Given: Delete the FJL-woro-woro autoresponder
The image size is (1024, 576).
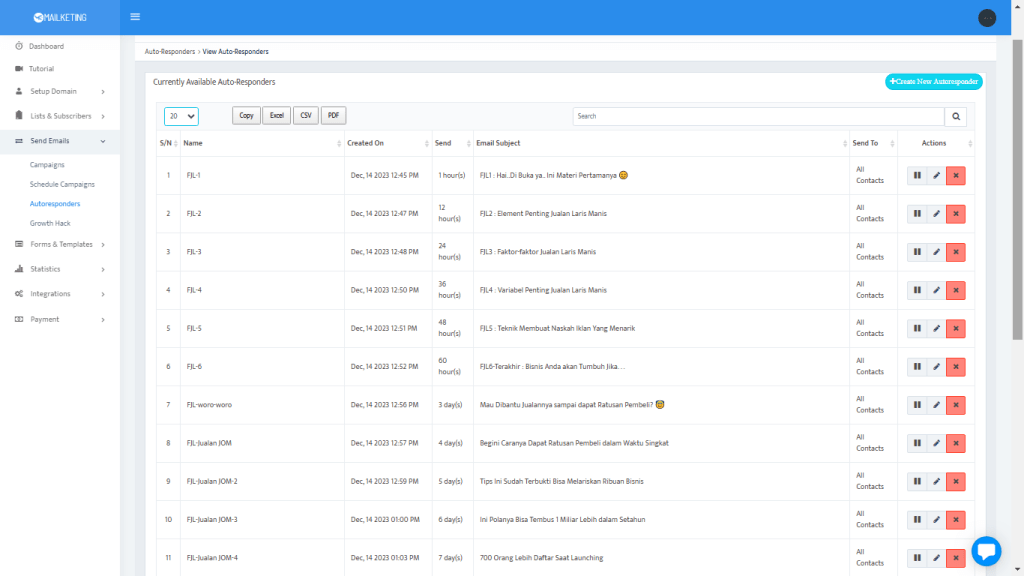Looking at the screenshot, I should click(955, 405).
